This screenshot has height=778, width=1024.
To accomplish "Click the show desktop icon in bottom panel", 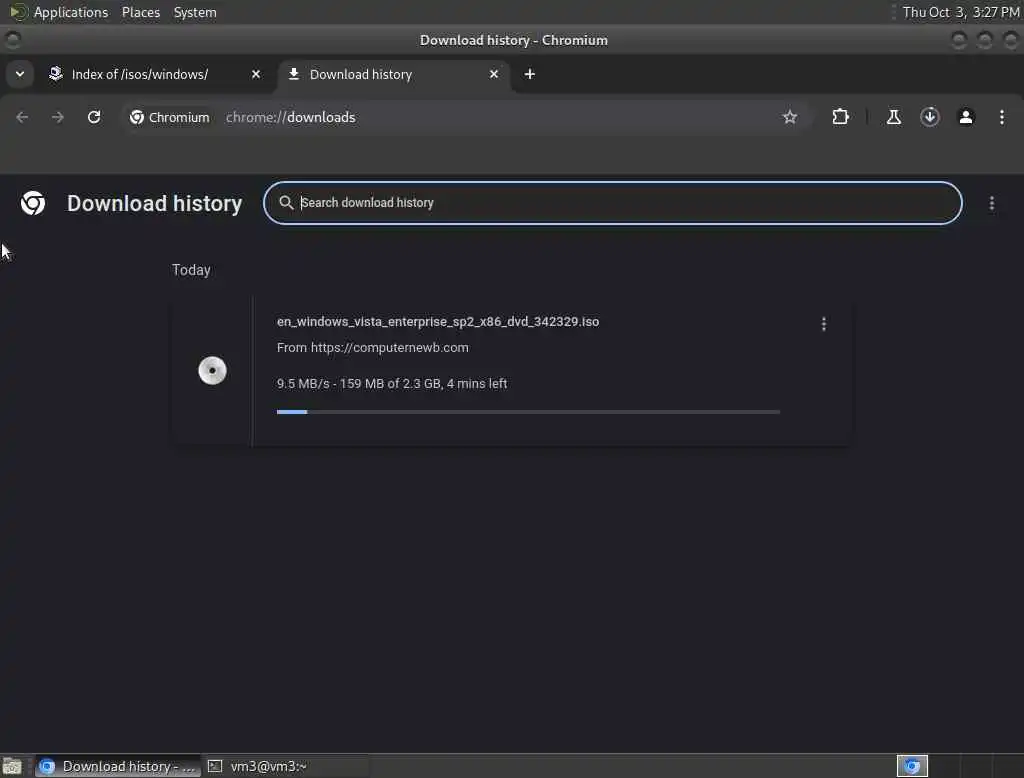I will click(12, 766).
